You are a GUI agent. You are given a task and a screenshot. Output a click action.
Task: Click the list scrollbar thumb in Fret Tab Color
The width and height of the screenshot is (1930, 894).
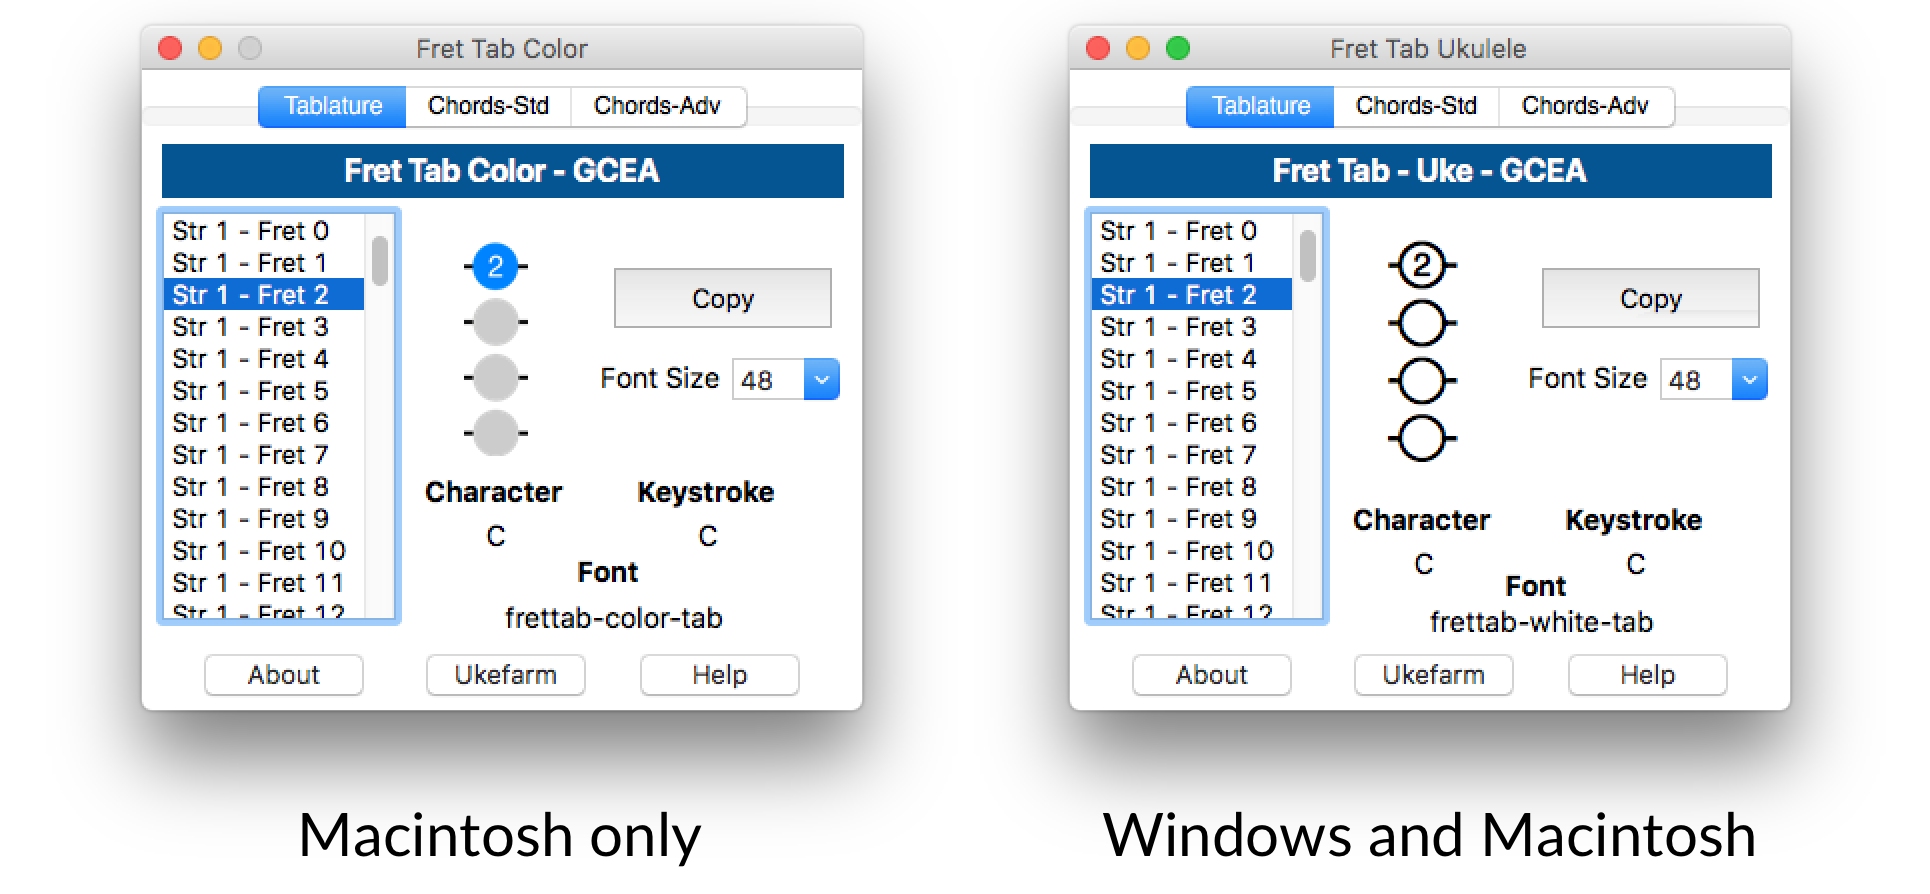[380, 260]
